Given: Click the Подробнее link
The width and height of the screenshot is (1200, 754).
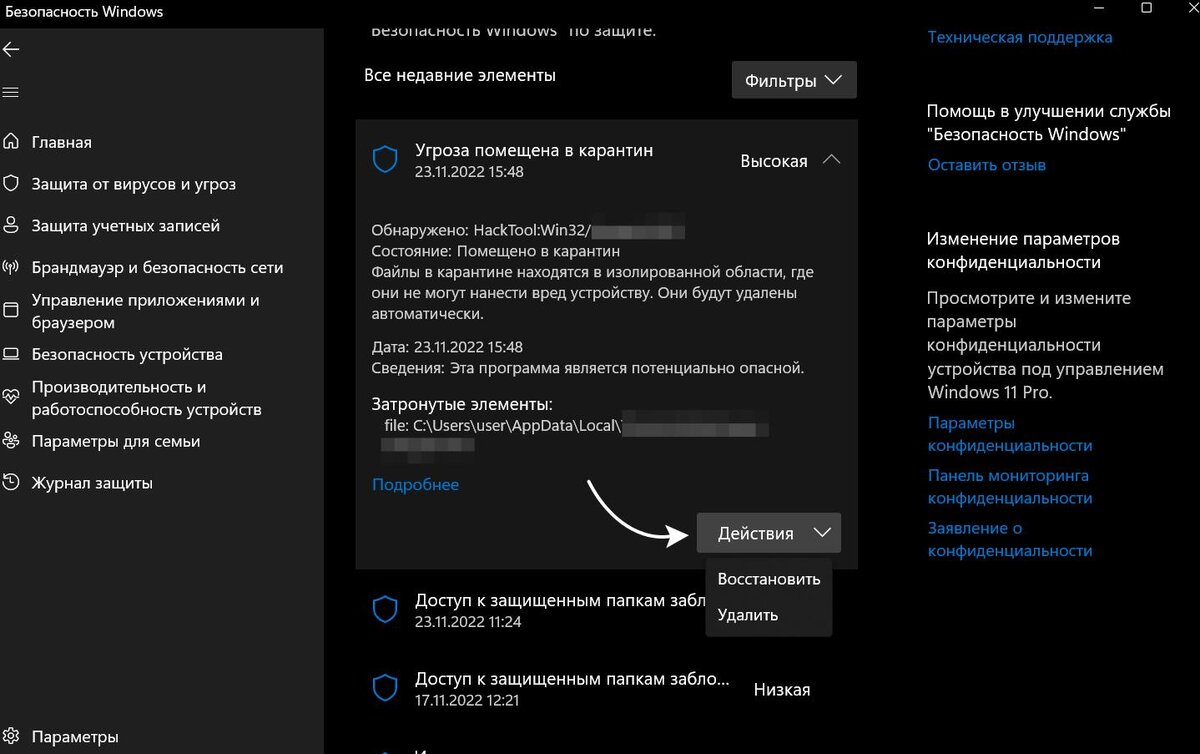Looking at the screenshot, I should point(415,485).
